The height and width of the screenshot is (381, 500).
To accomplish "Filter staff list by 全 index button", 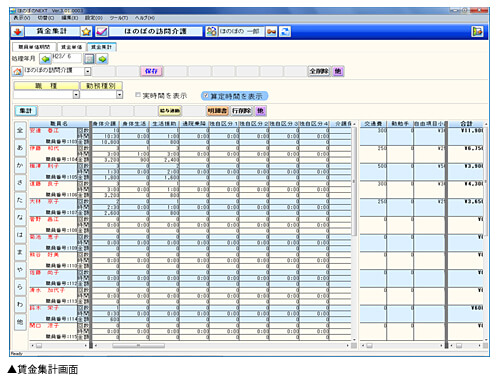I will pos(20,130).
